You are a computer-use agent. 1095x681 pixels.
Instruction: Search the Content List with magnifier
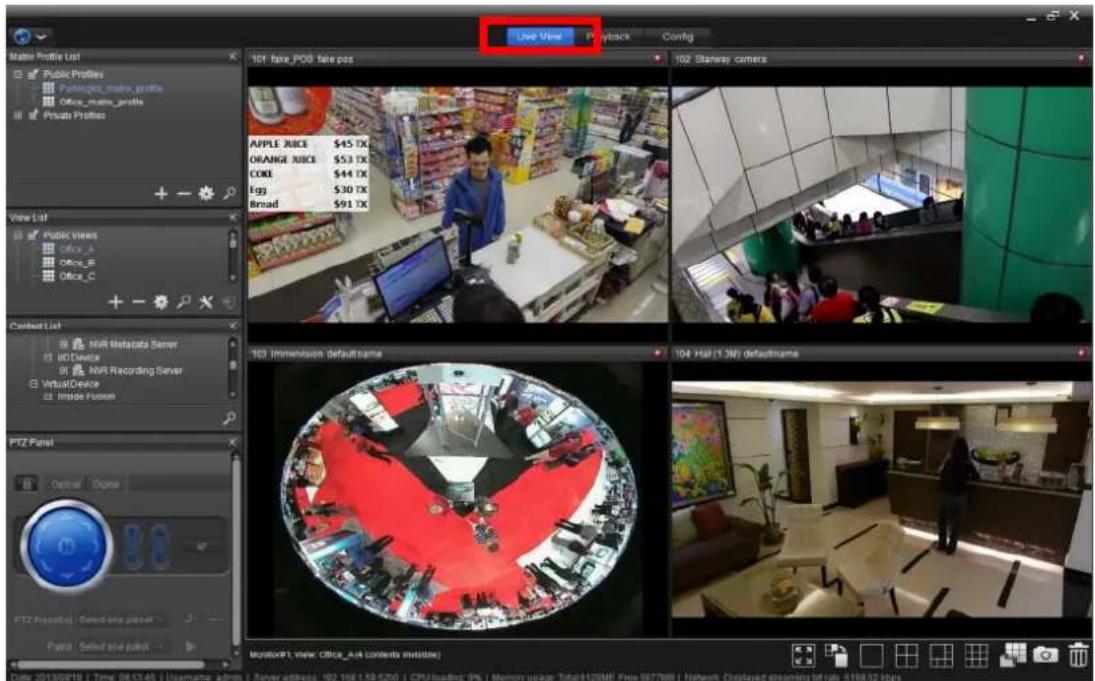[x=229, y=418]
